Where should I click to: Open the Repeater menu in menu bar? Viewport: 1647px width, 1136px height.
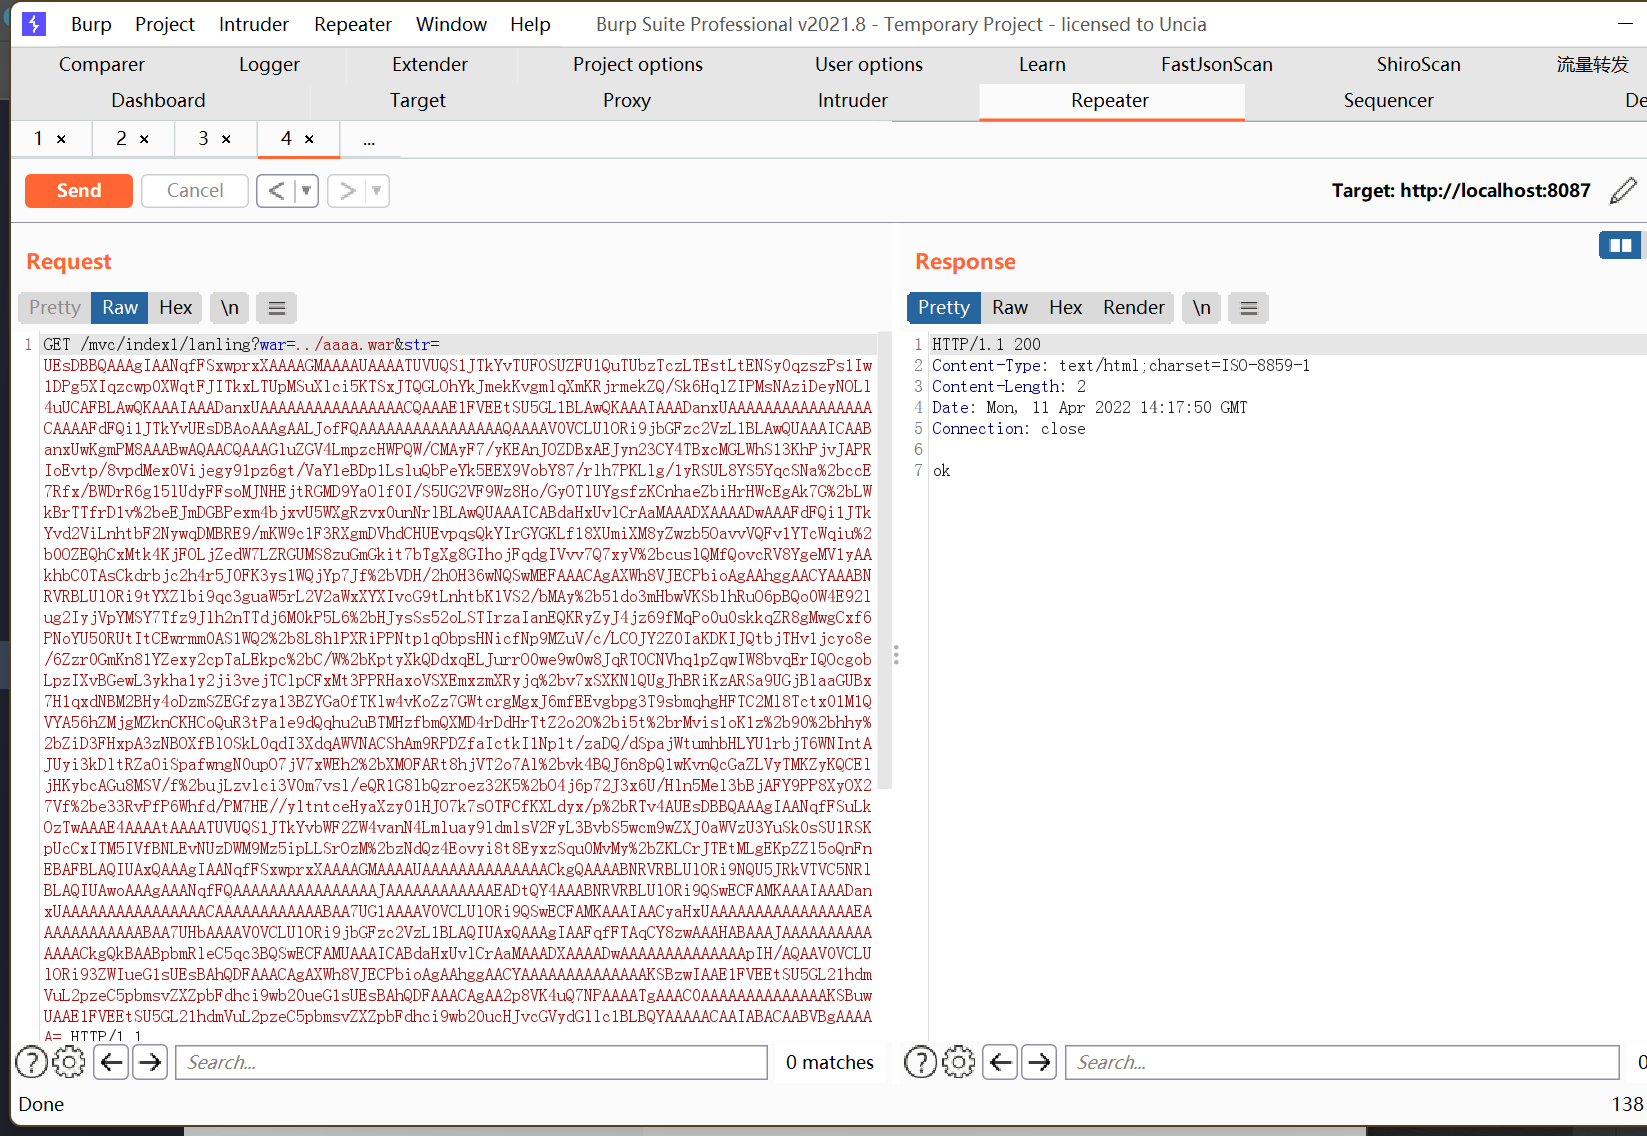tap(353, 24)
